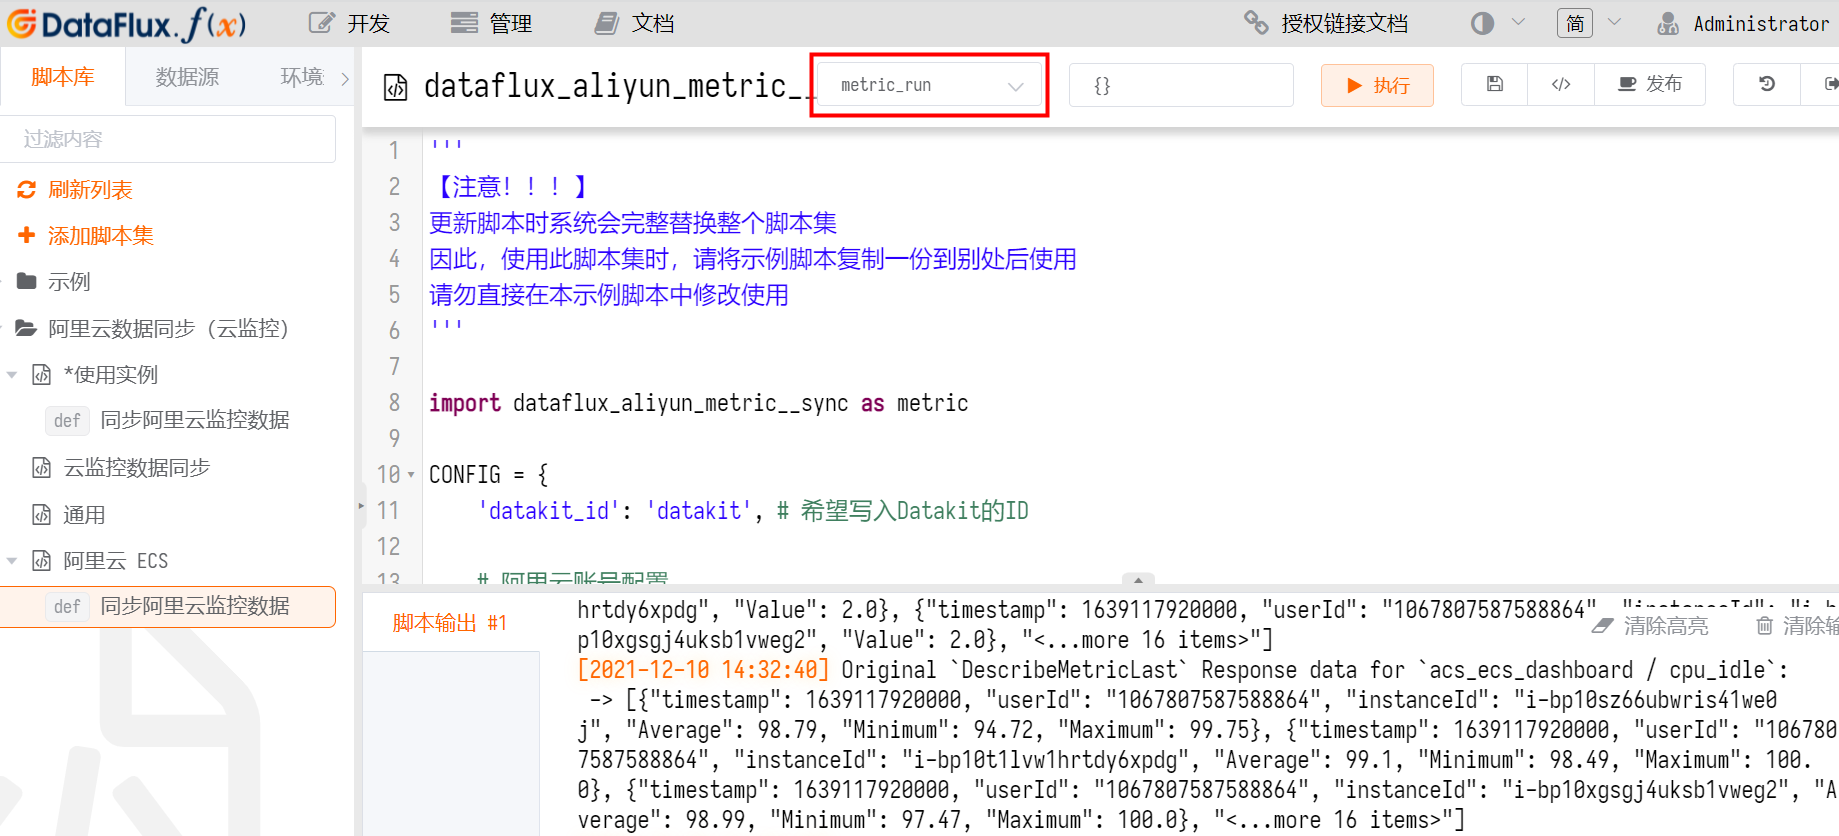Viewport: 1839px width, 836px height.
Task: Click the {} arguments input field
Action: (1181, 85)
